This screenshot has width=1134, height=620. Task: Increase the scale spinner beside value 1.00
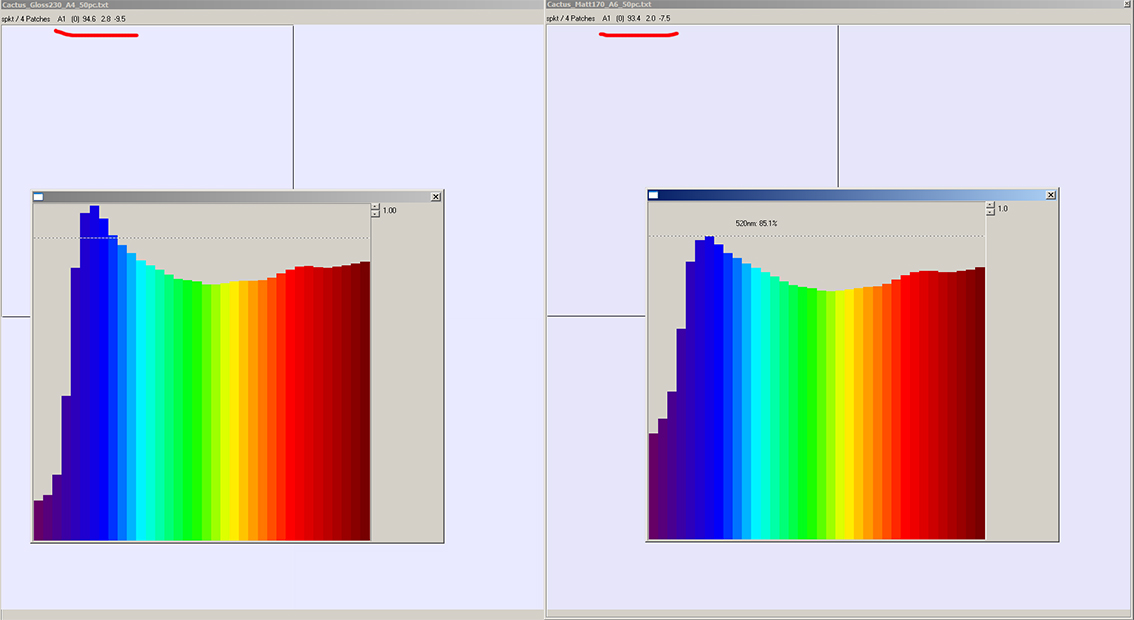point(375,207)
